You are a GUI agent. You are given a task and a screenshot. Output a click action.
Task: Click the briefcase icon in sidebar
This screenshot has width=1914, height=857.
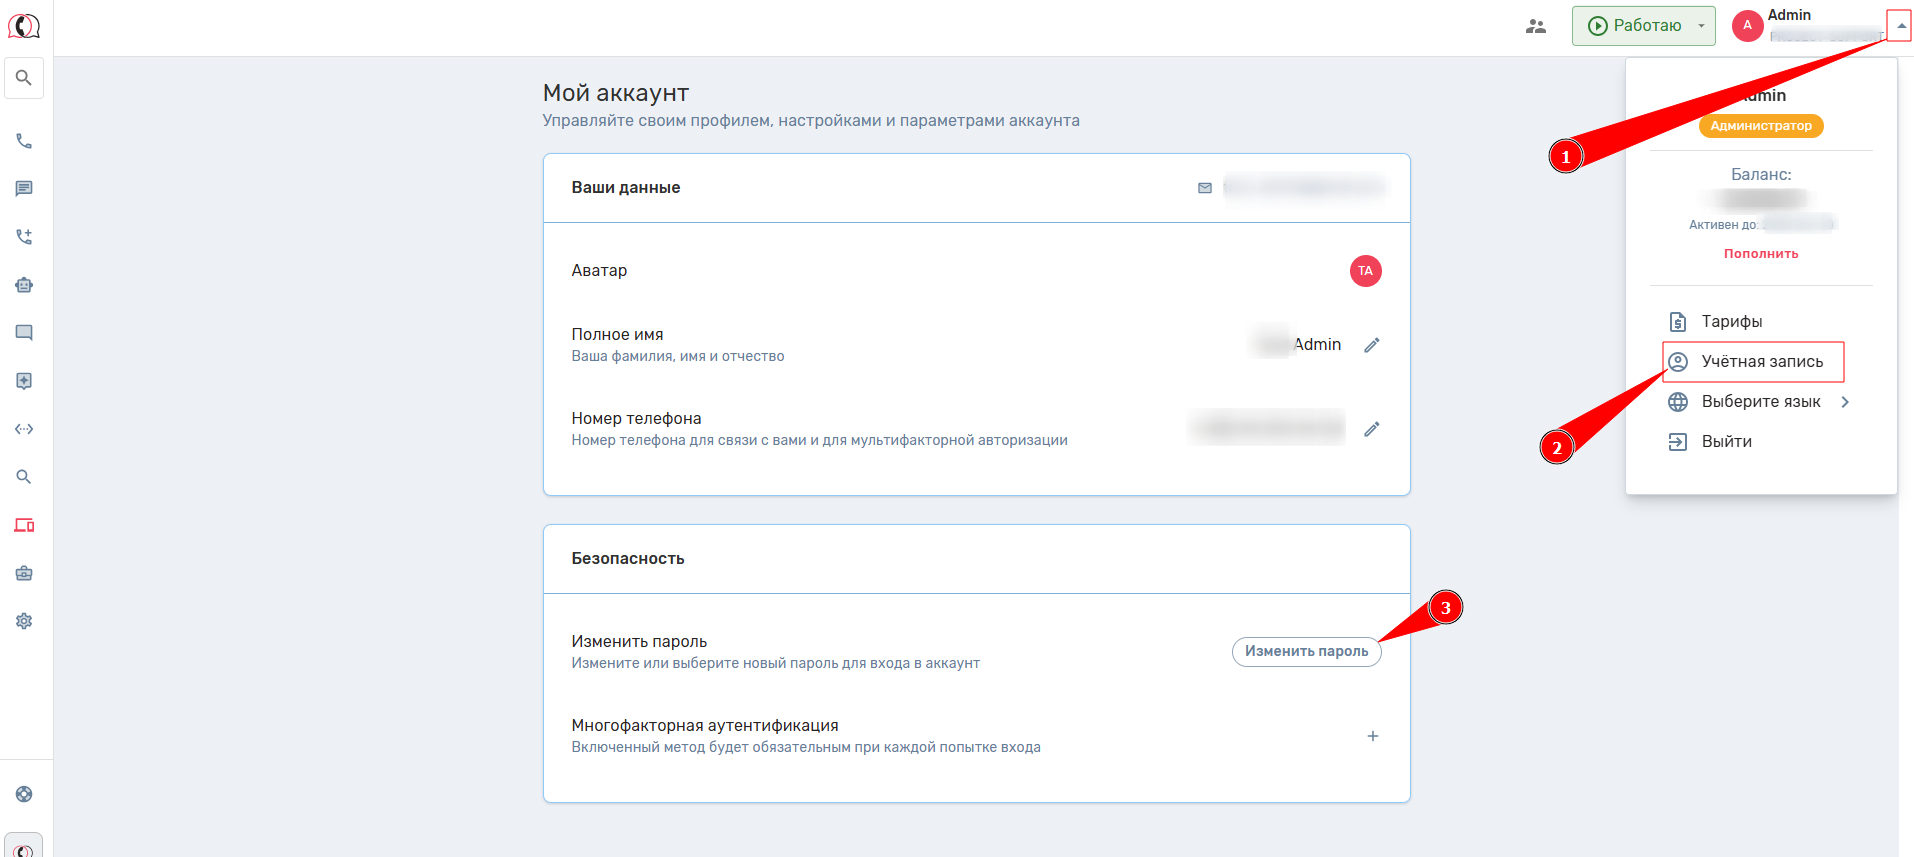click(24, 573)
